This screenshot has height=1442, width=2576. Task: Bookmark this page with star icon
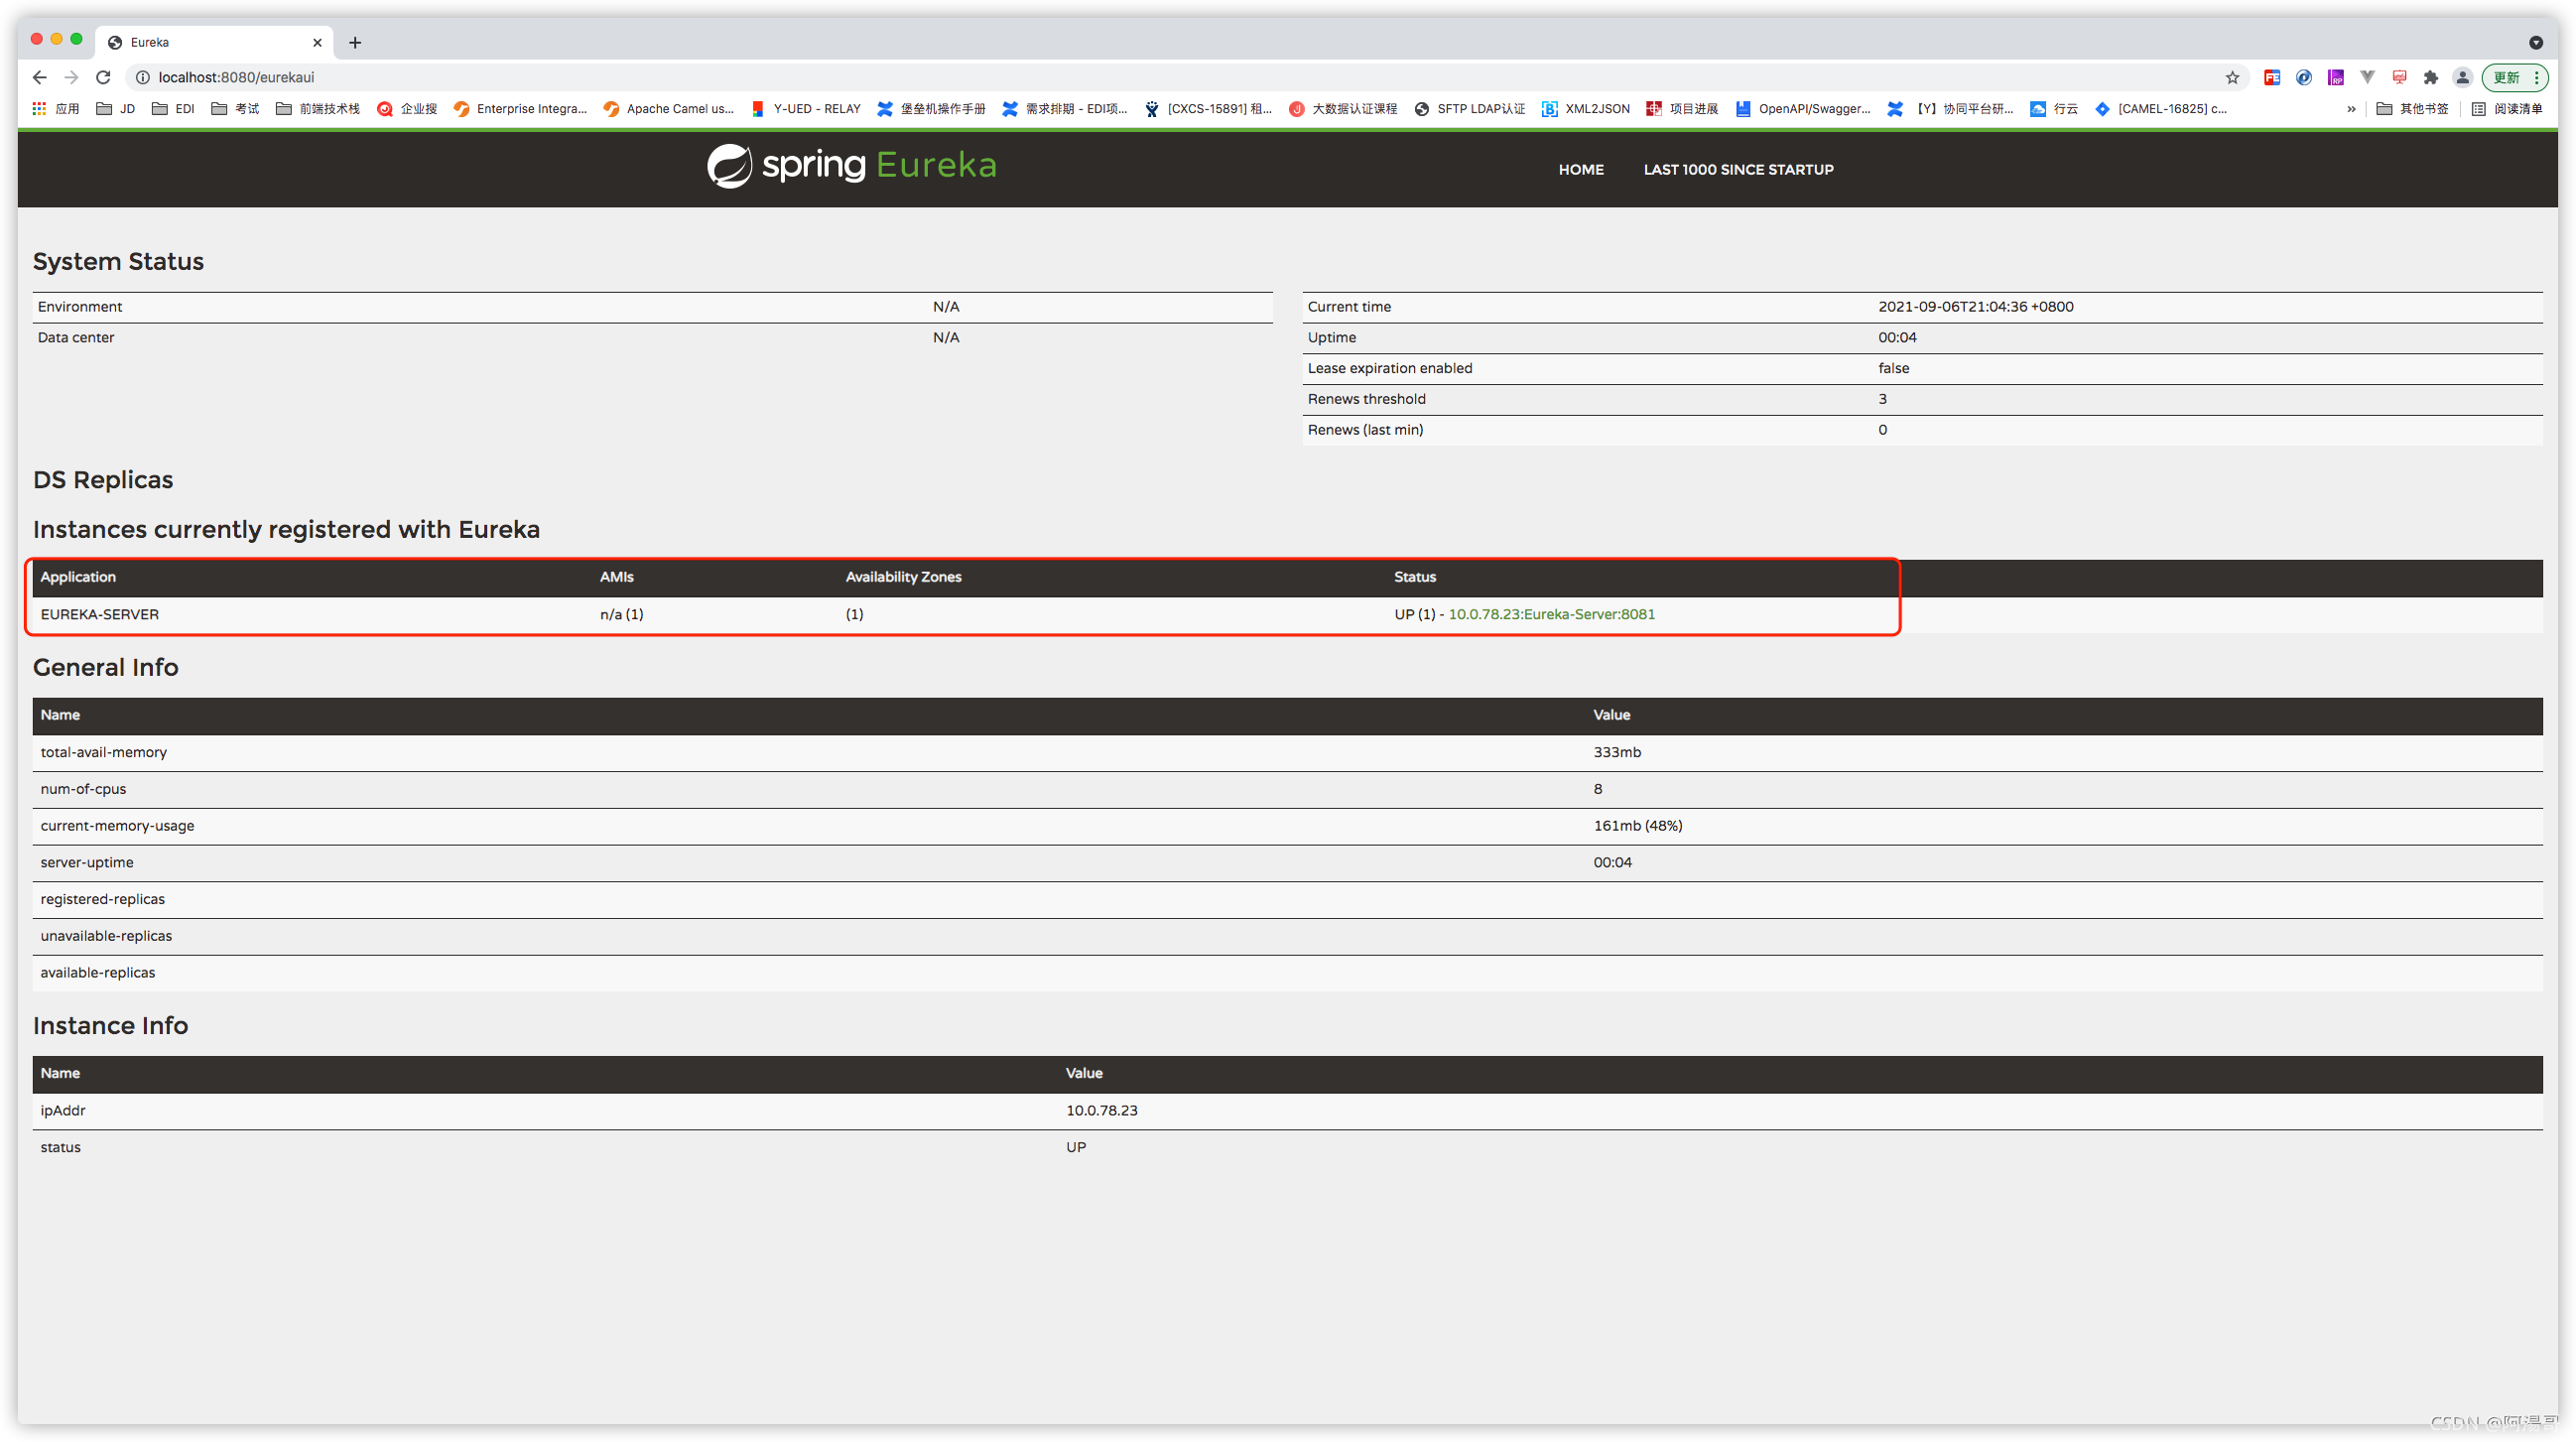2232,77
